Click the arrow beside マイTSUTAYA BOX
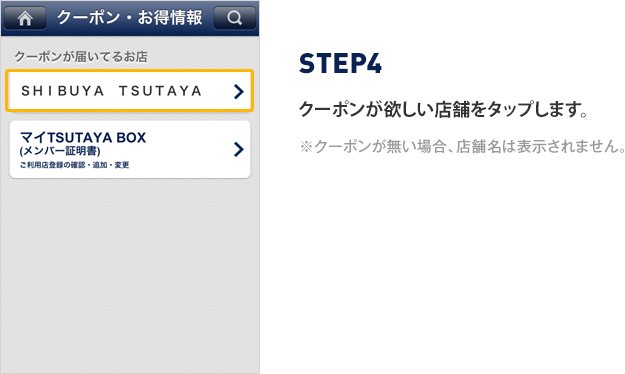 (238, 149)
